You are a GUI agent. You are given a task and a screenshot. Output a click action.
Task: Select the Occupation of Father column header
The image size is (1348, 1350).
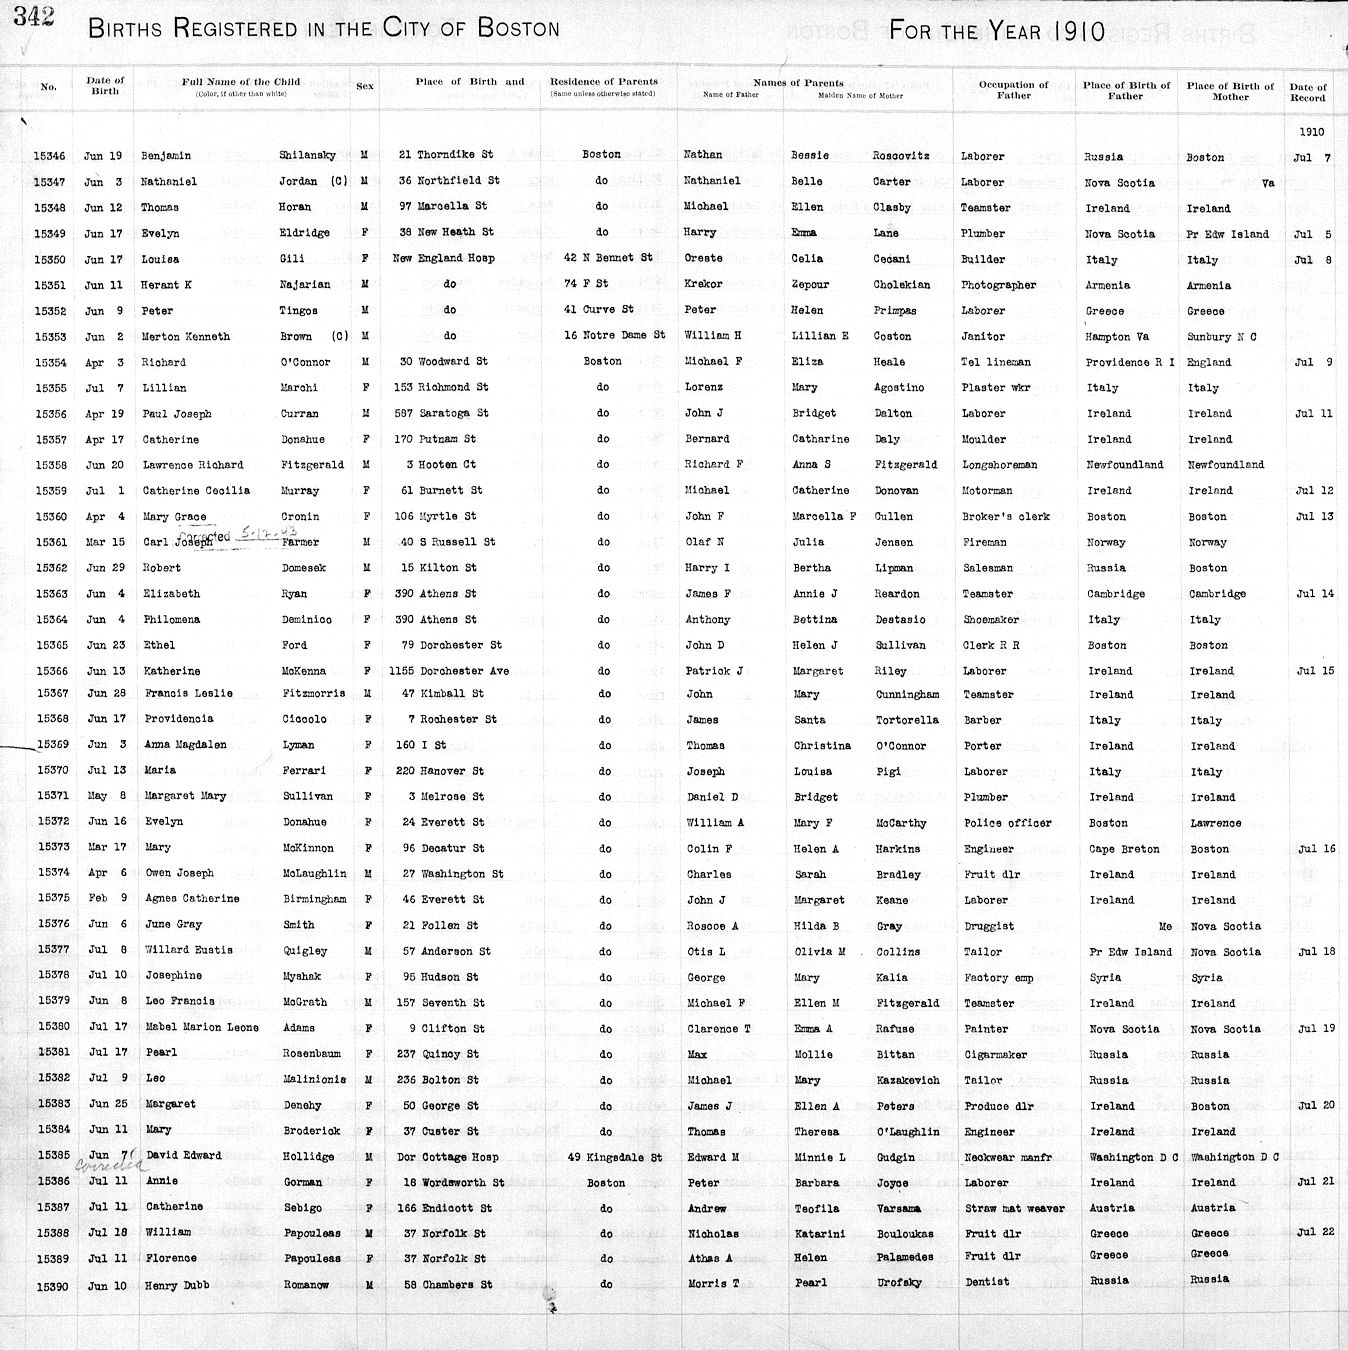coord(1013,90)
